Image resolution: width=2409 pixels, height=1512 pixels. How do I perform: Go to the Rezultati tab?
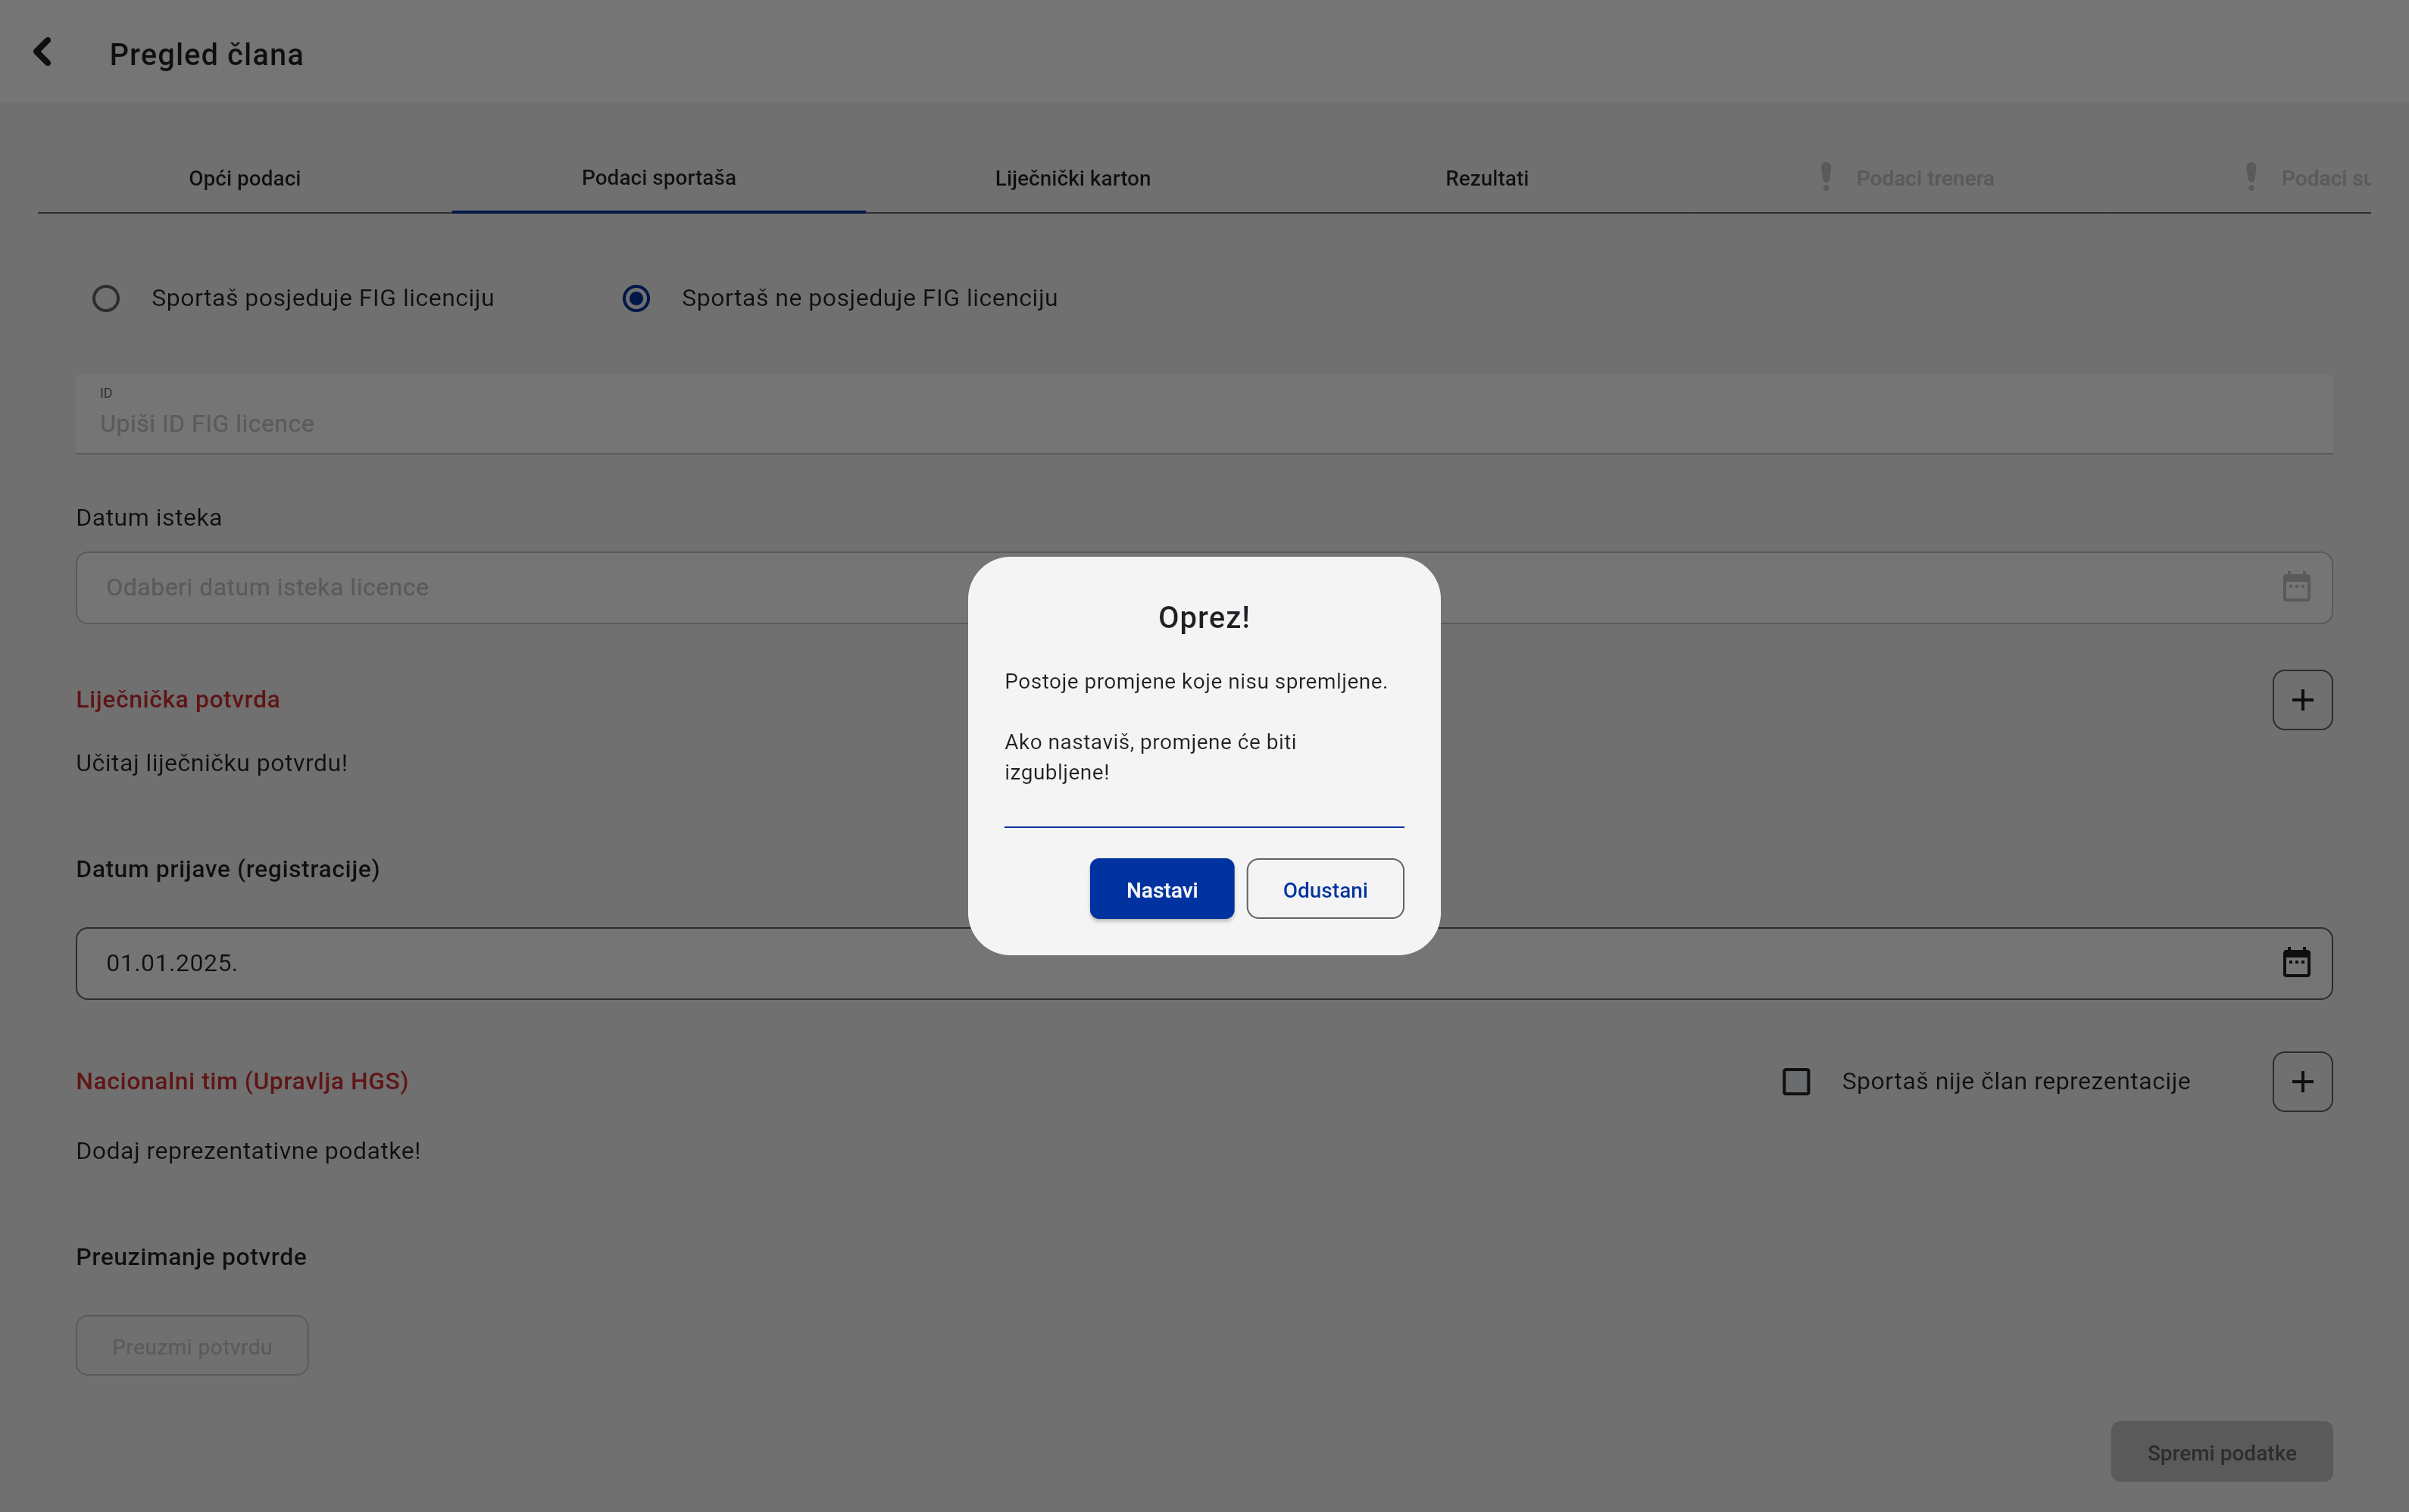[x=1486, y=178]
